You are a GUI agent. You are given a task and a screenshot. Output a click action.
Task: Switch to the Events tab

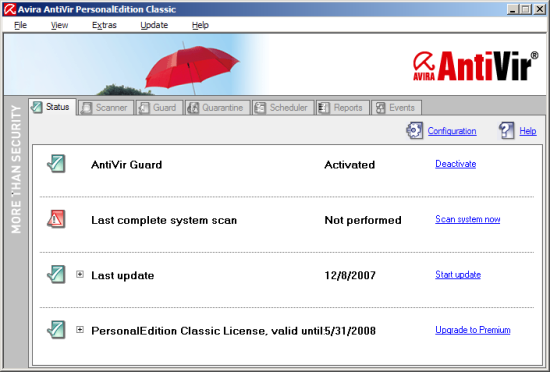[396, 108]
